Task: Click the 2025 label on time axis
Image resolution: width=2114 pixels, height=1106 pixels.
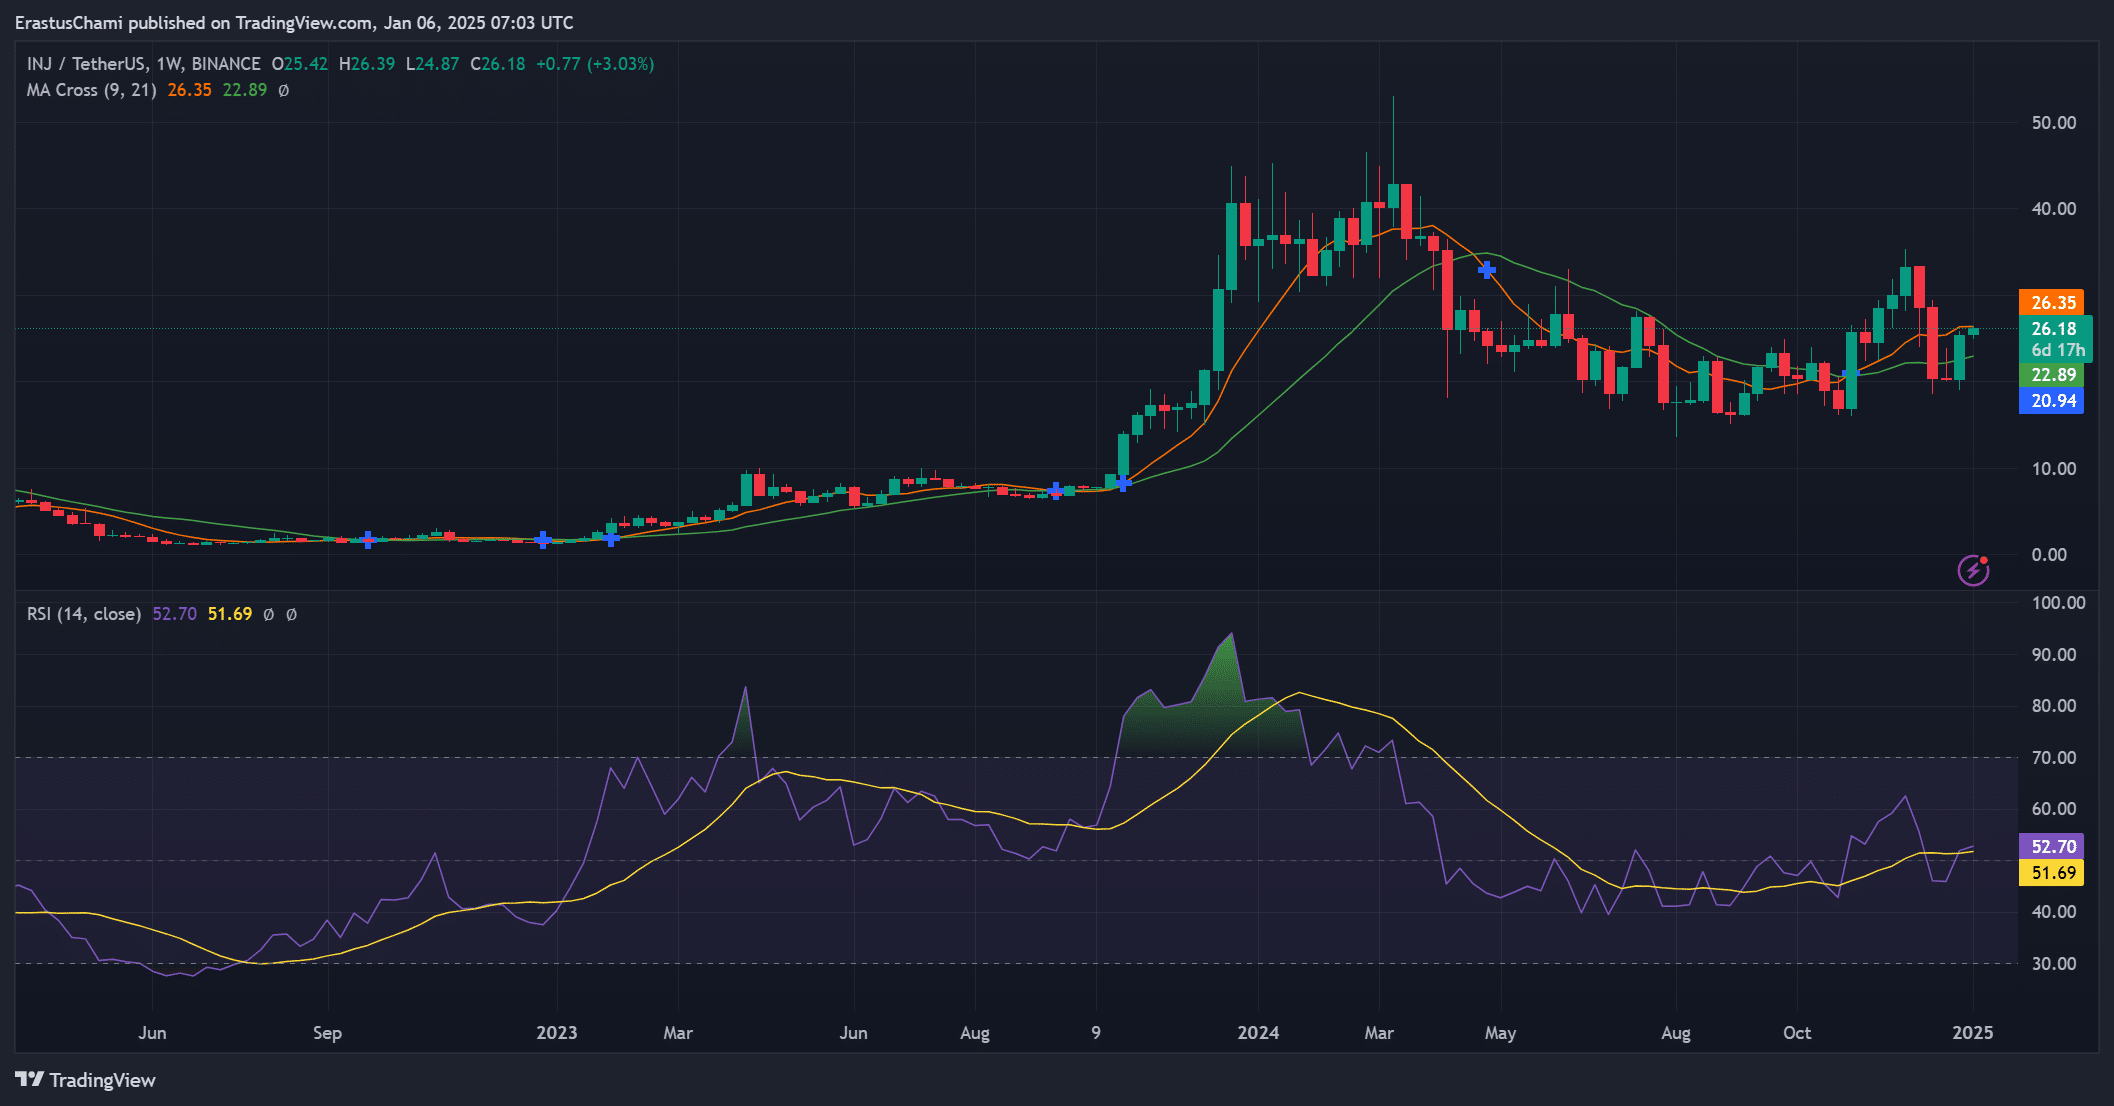Action: click(1972, 1033)
